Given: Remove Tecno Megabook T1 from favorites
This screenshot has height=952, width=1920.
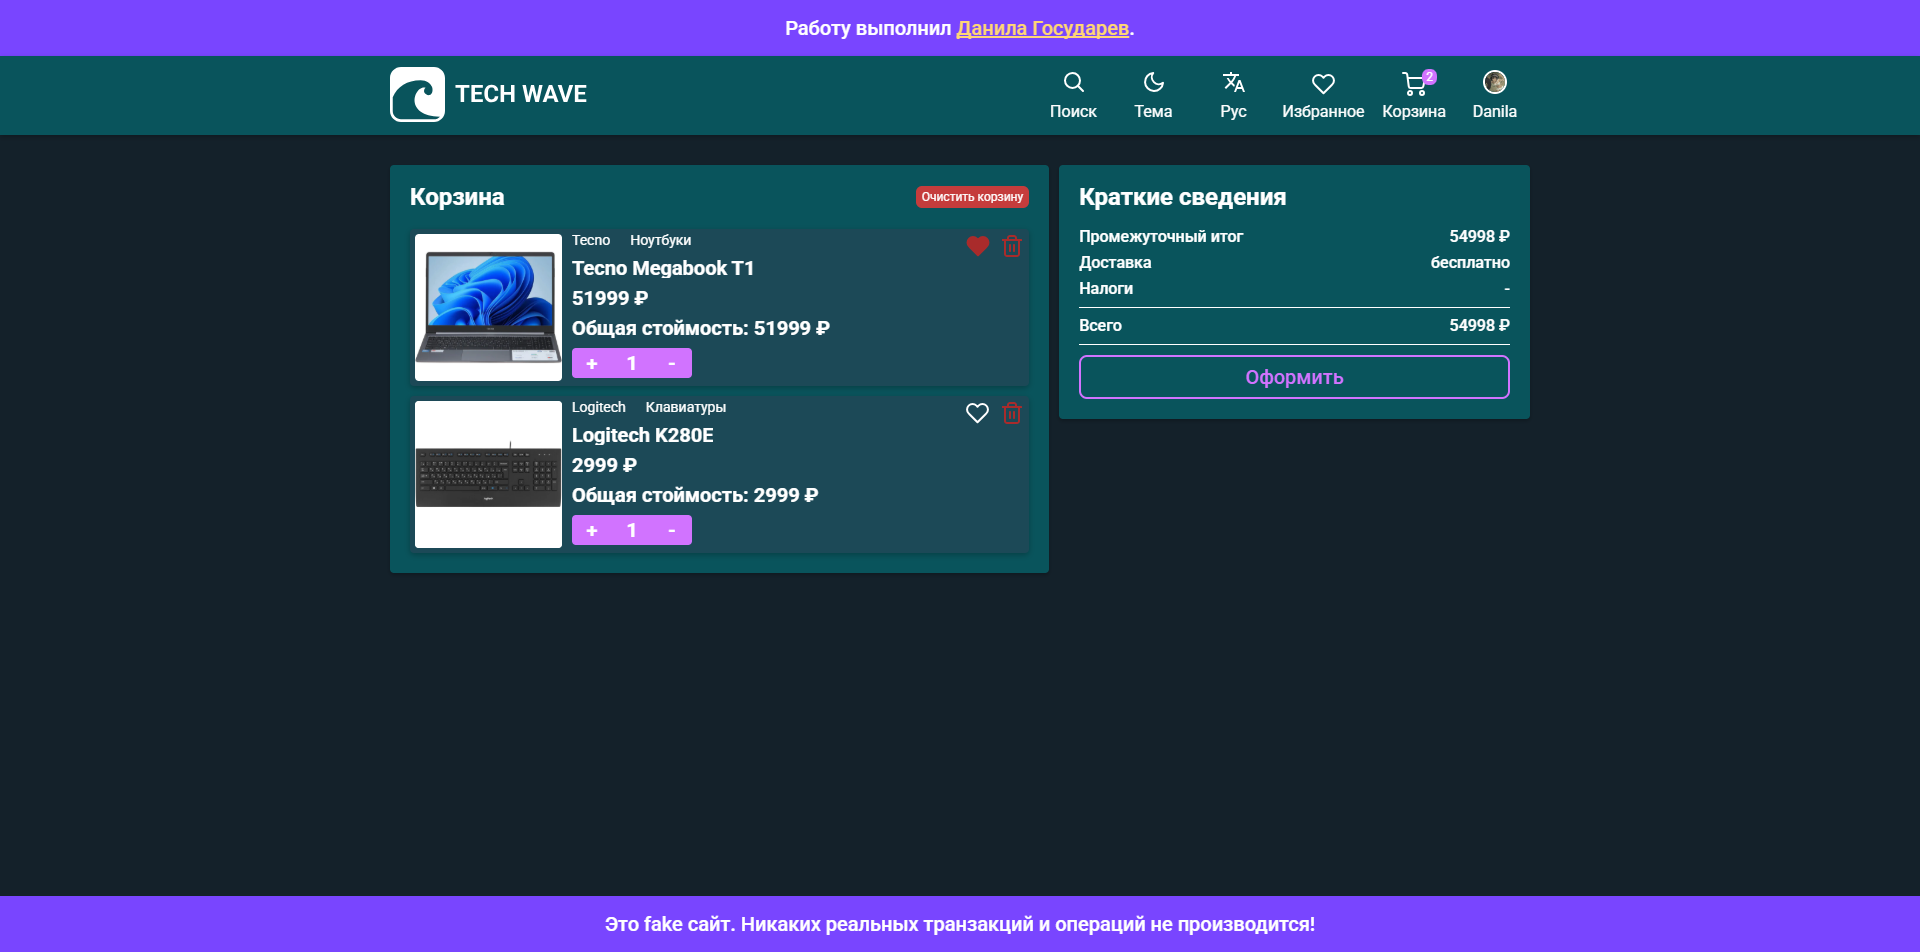Looking at the screenshot, I should click(977, 246).
